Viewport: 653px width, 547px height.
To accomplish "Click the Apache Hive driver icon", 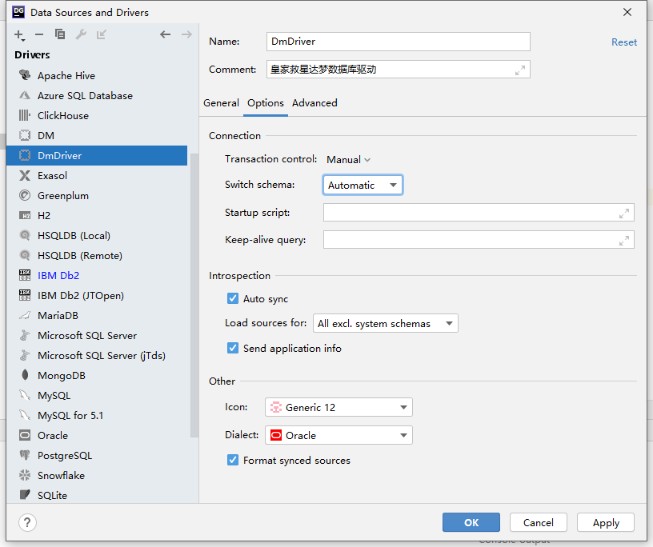I will [25, 75].
